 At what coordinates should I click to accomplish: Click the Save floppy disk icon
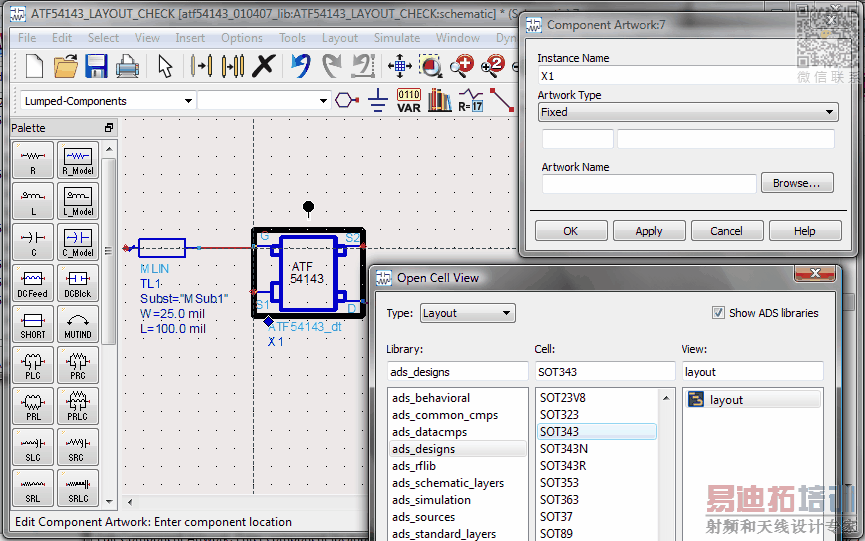[96, 67]
